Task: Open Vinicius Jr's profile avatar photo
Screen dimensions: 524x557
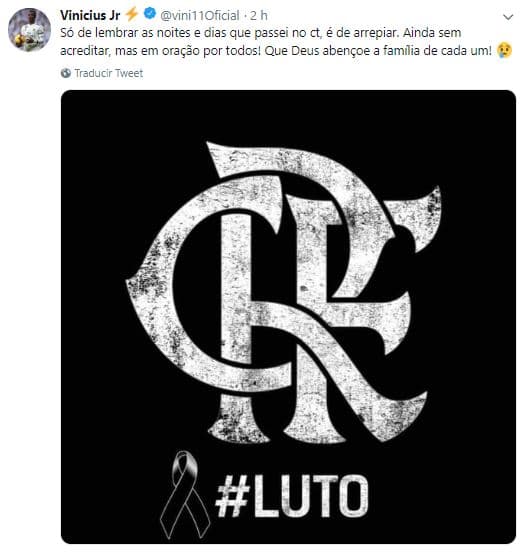Action: pyautogui.click(x=29, y=29)
